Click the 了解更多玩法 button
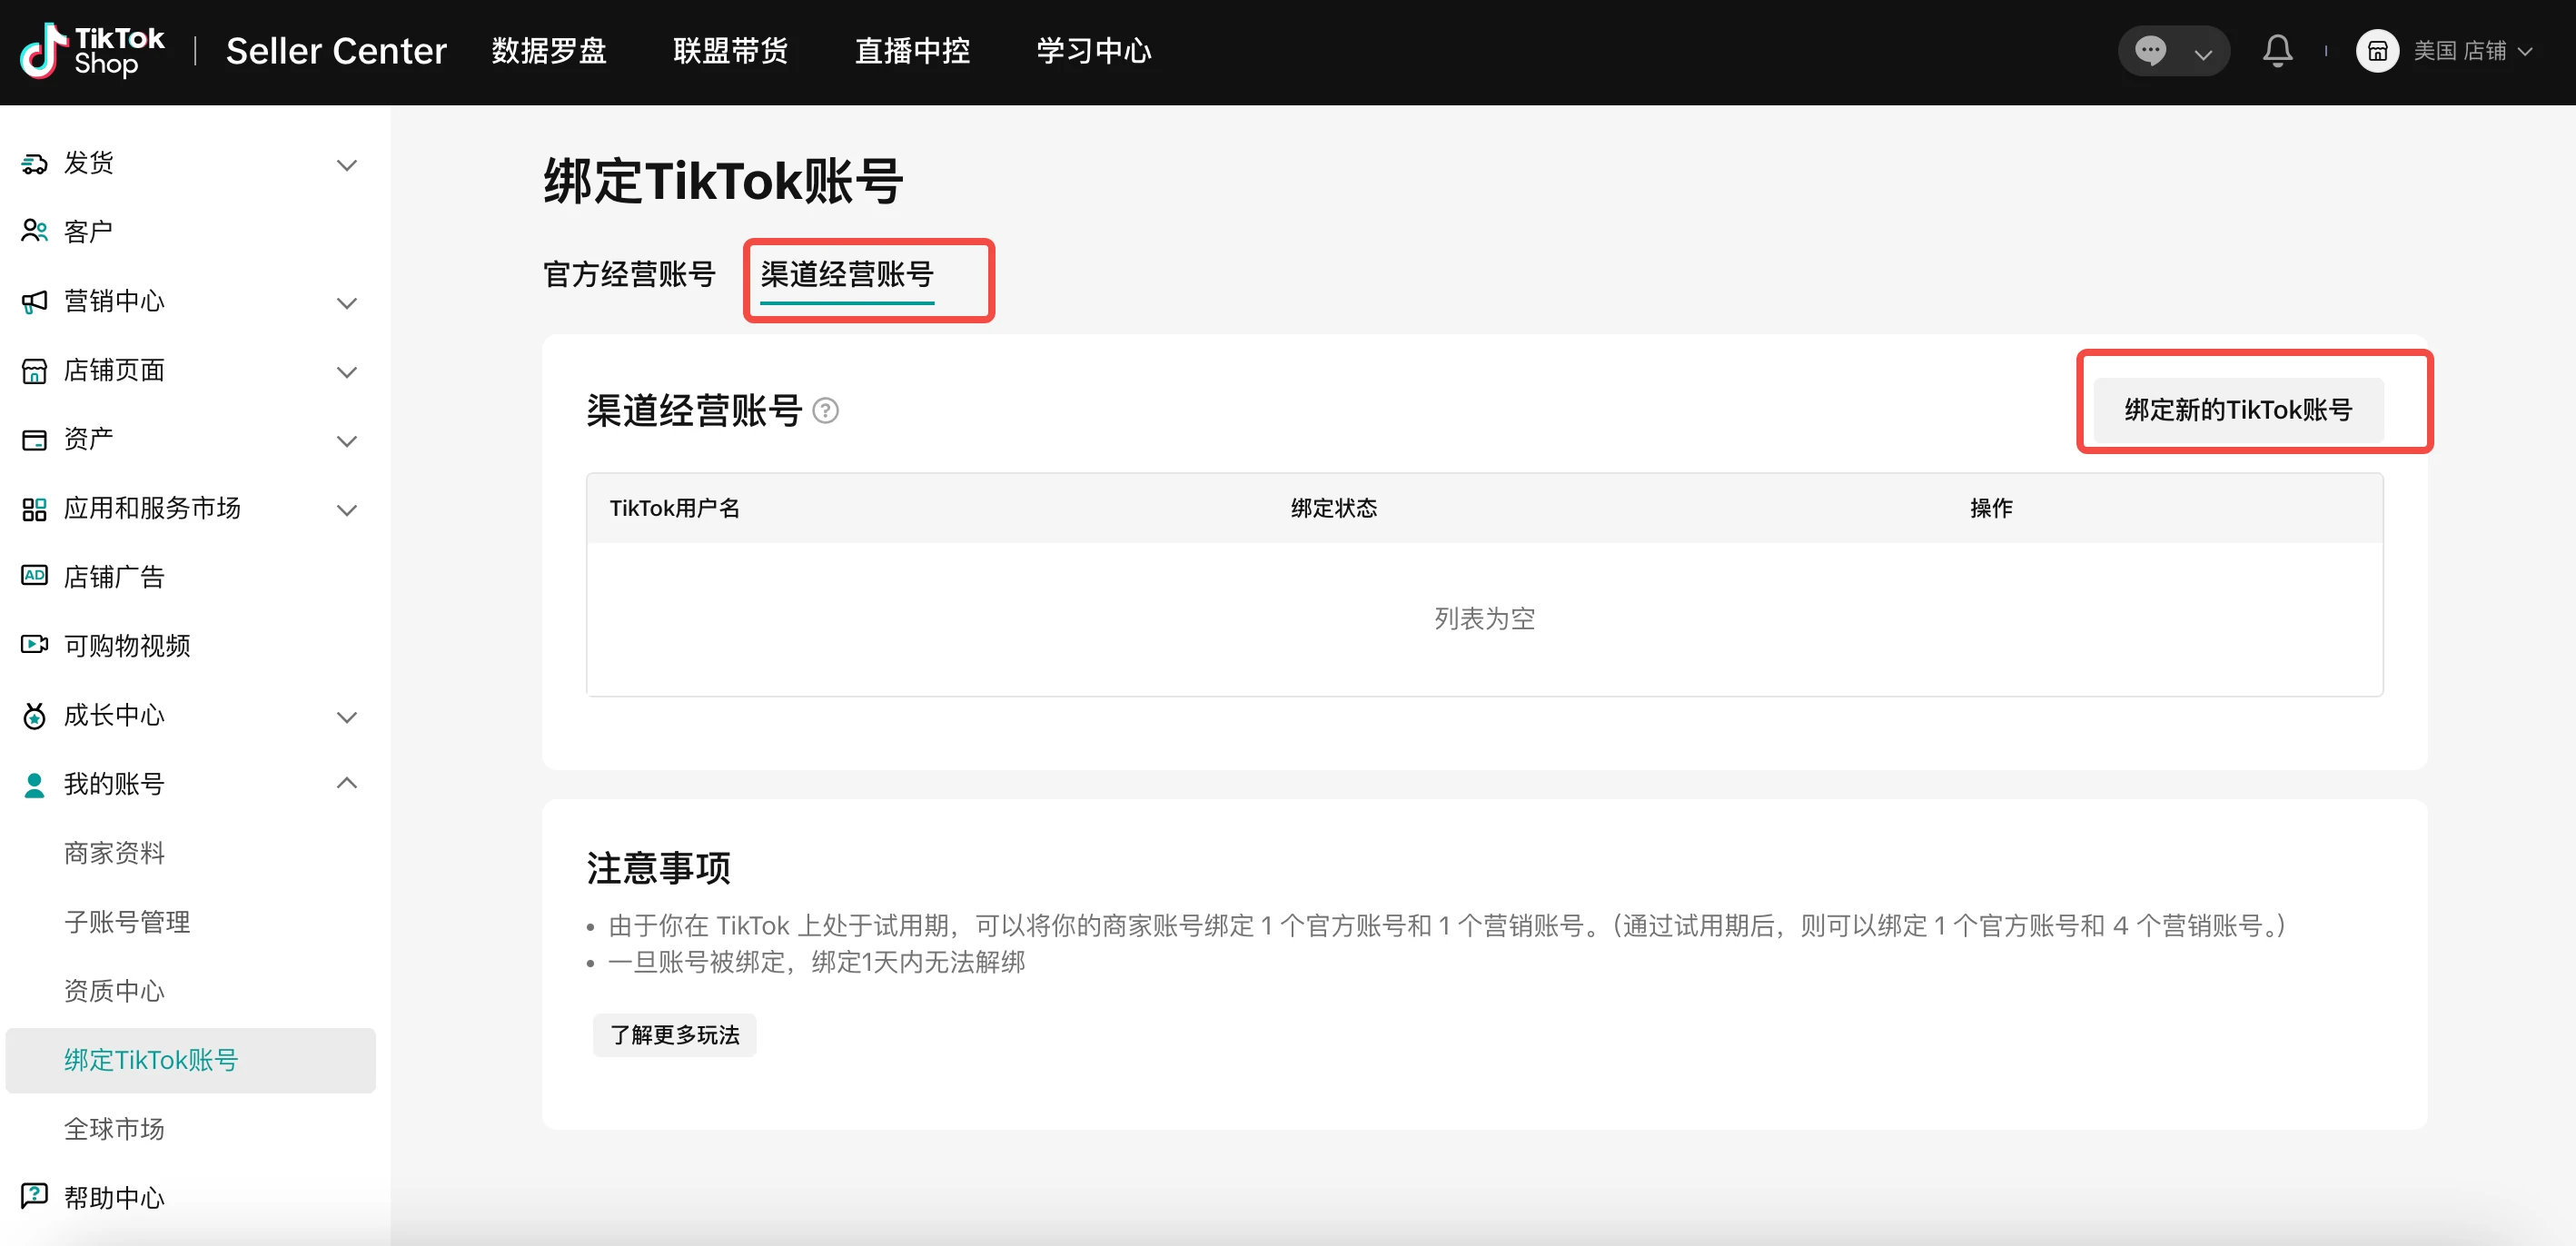 674,1035
